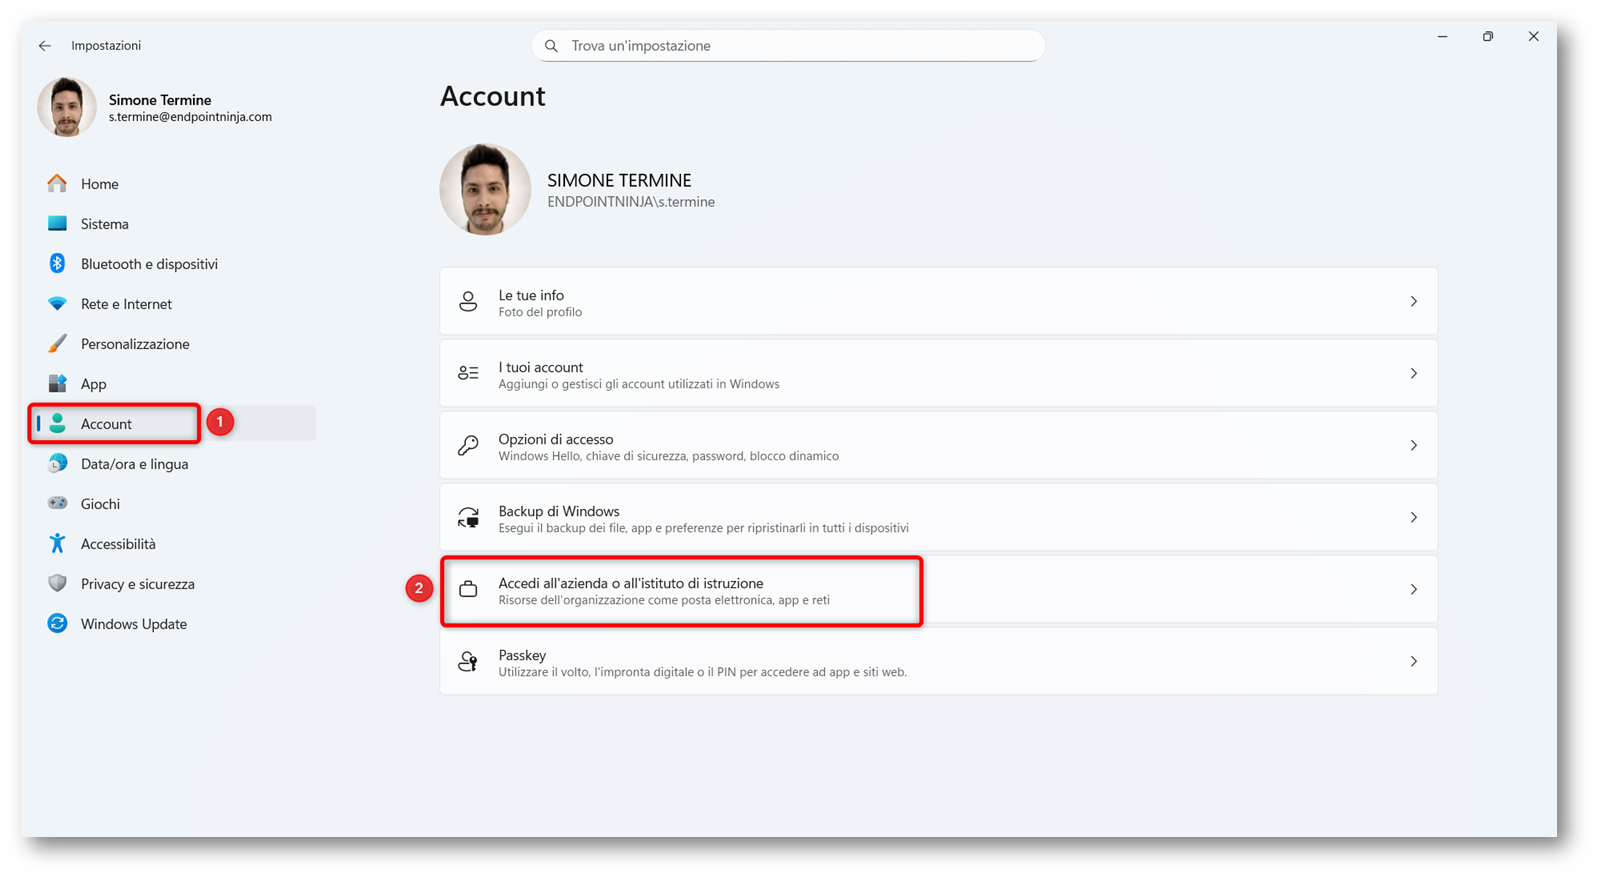1599x879 pixels.
Task: Click the chevron on Backup di Windows
Action: 1413,517
